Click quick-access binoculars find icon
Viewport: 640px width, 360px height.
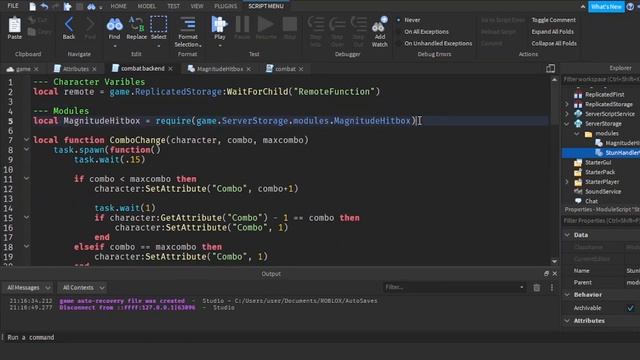91,7
